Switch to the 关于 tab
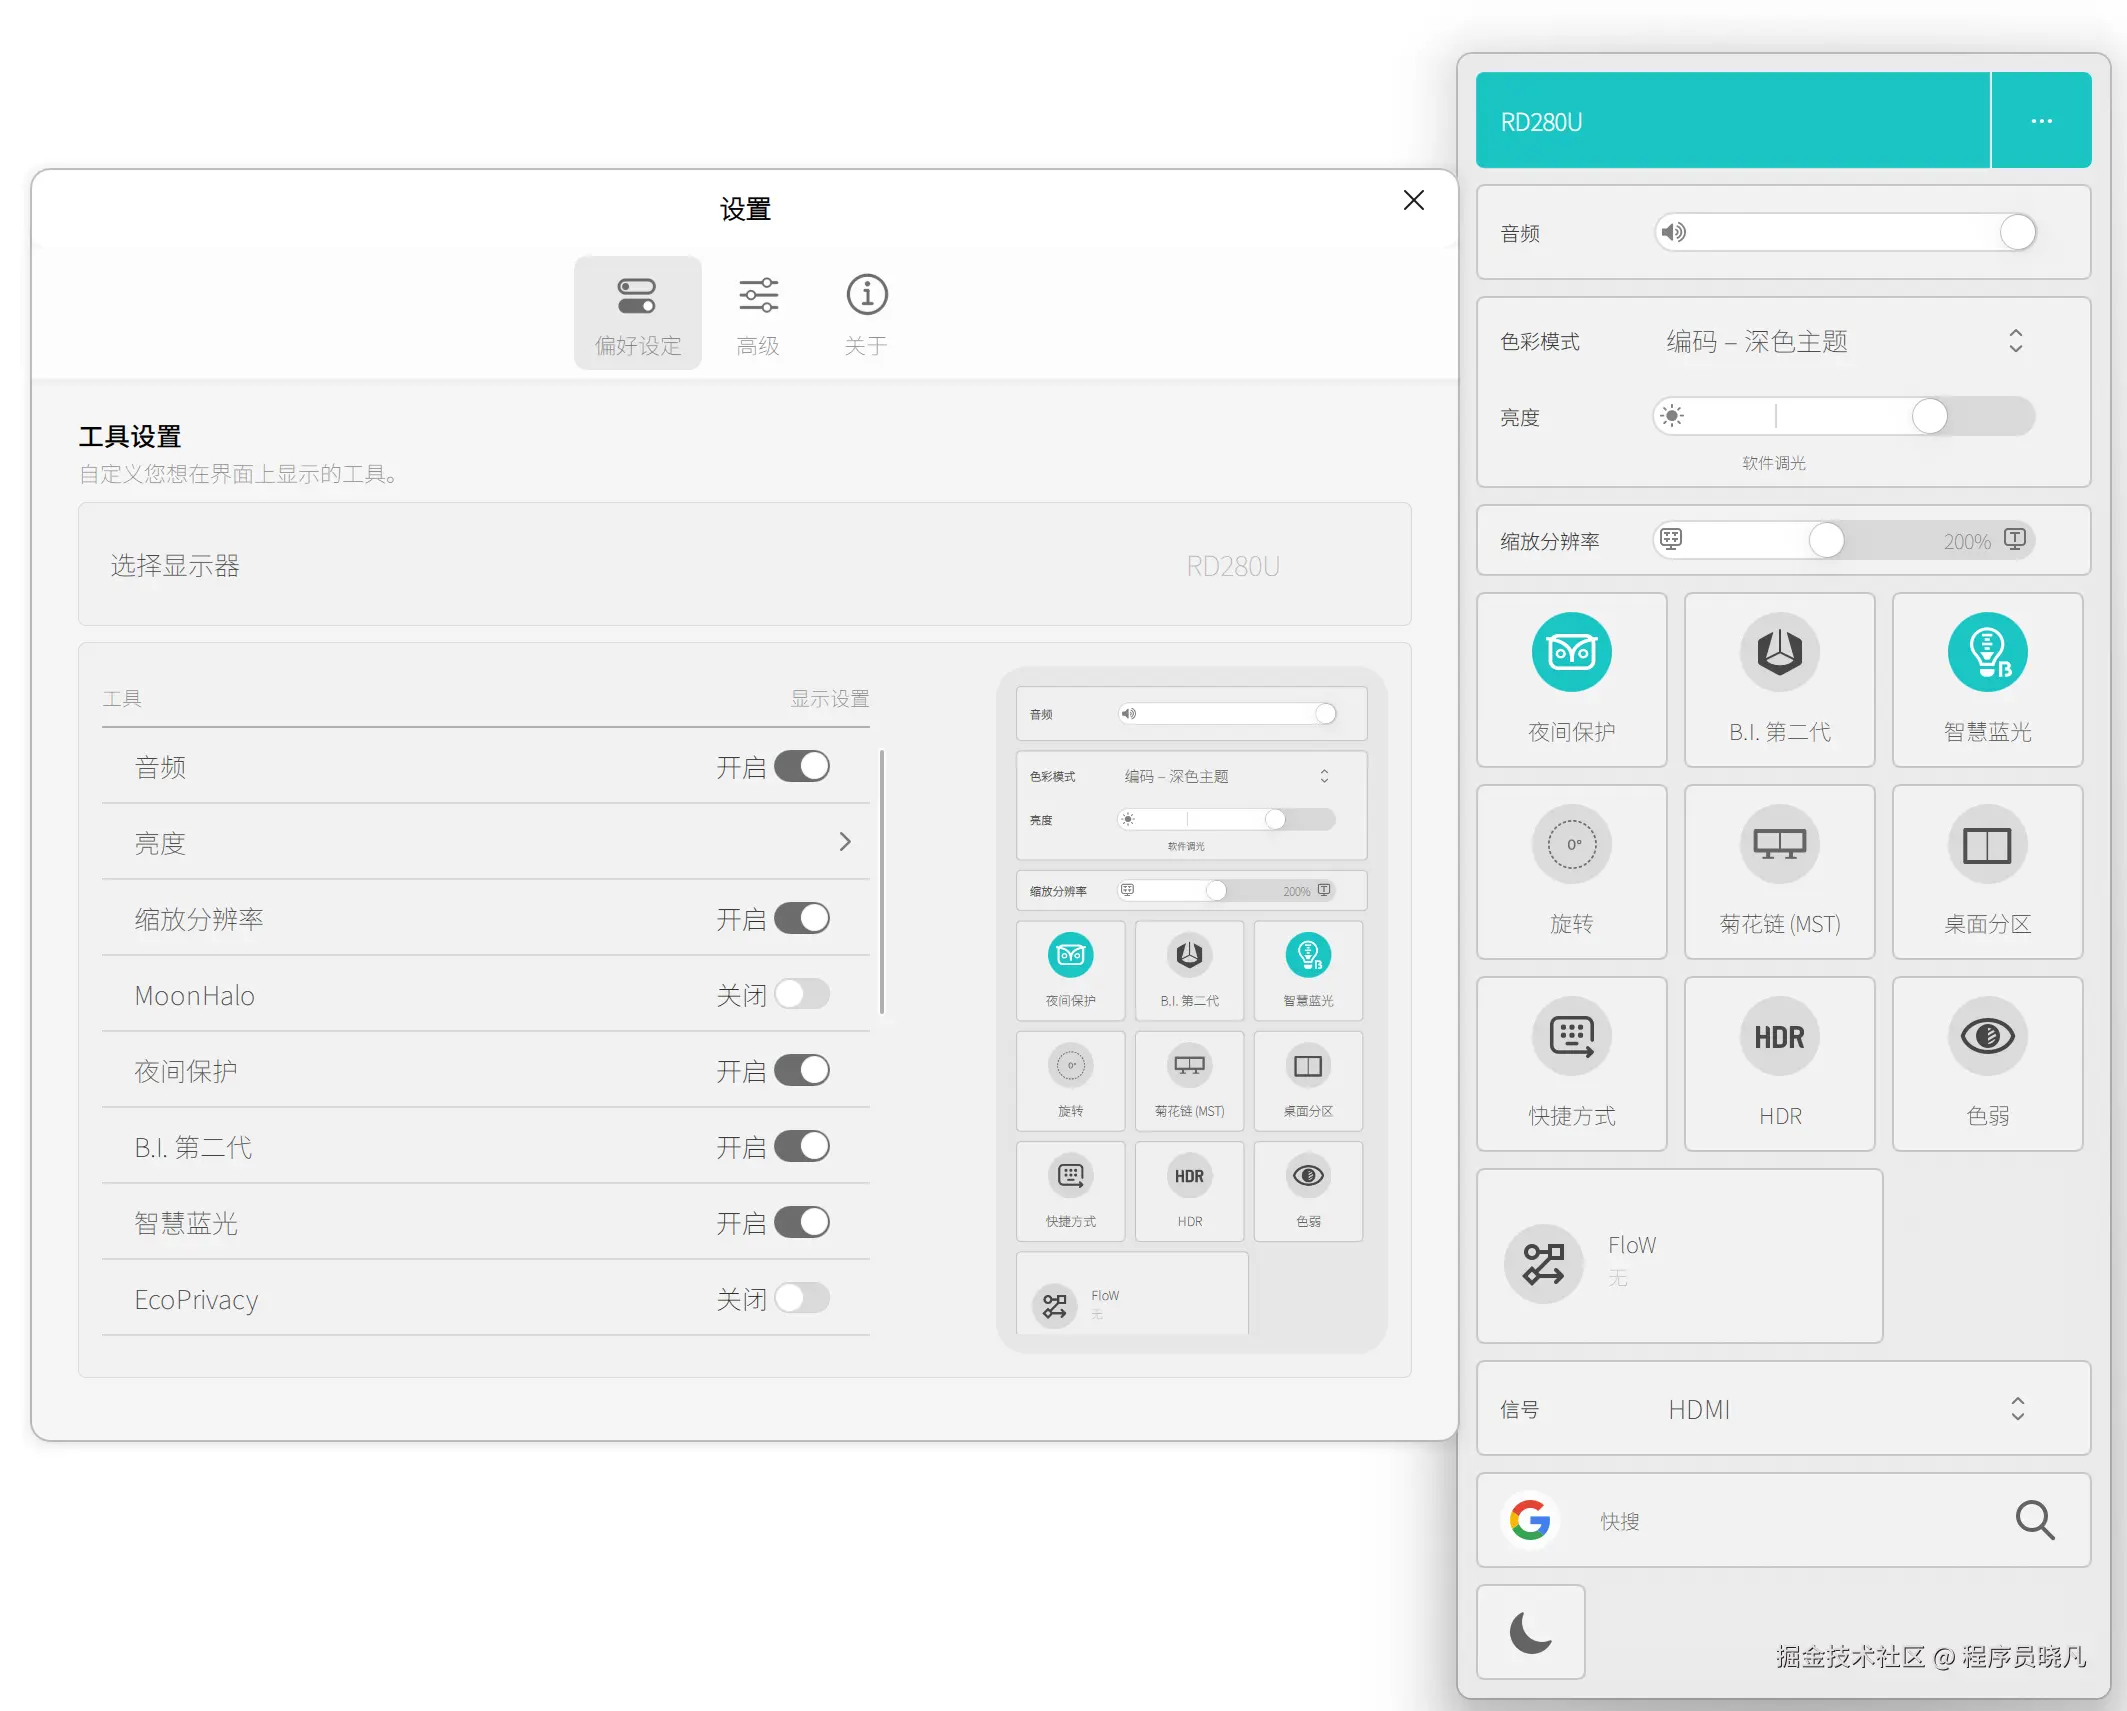This screenshot has height=1711, width=2127. click(866, 314)
